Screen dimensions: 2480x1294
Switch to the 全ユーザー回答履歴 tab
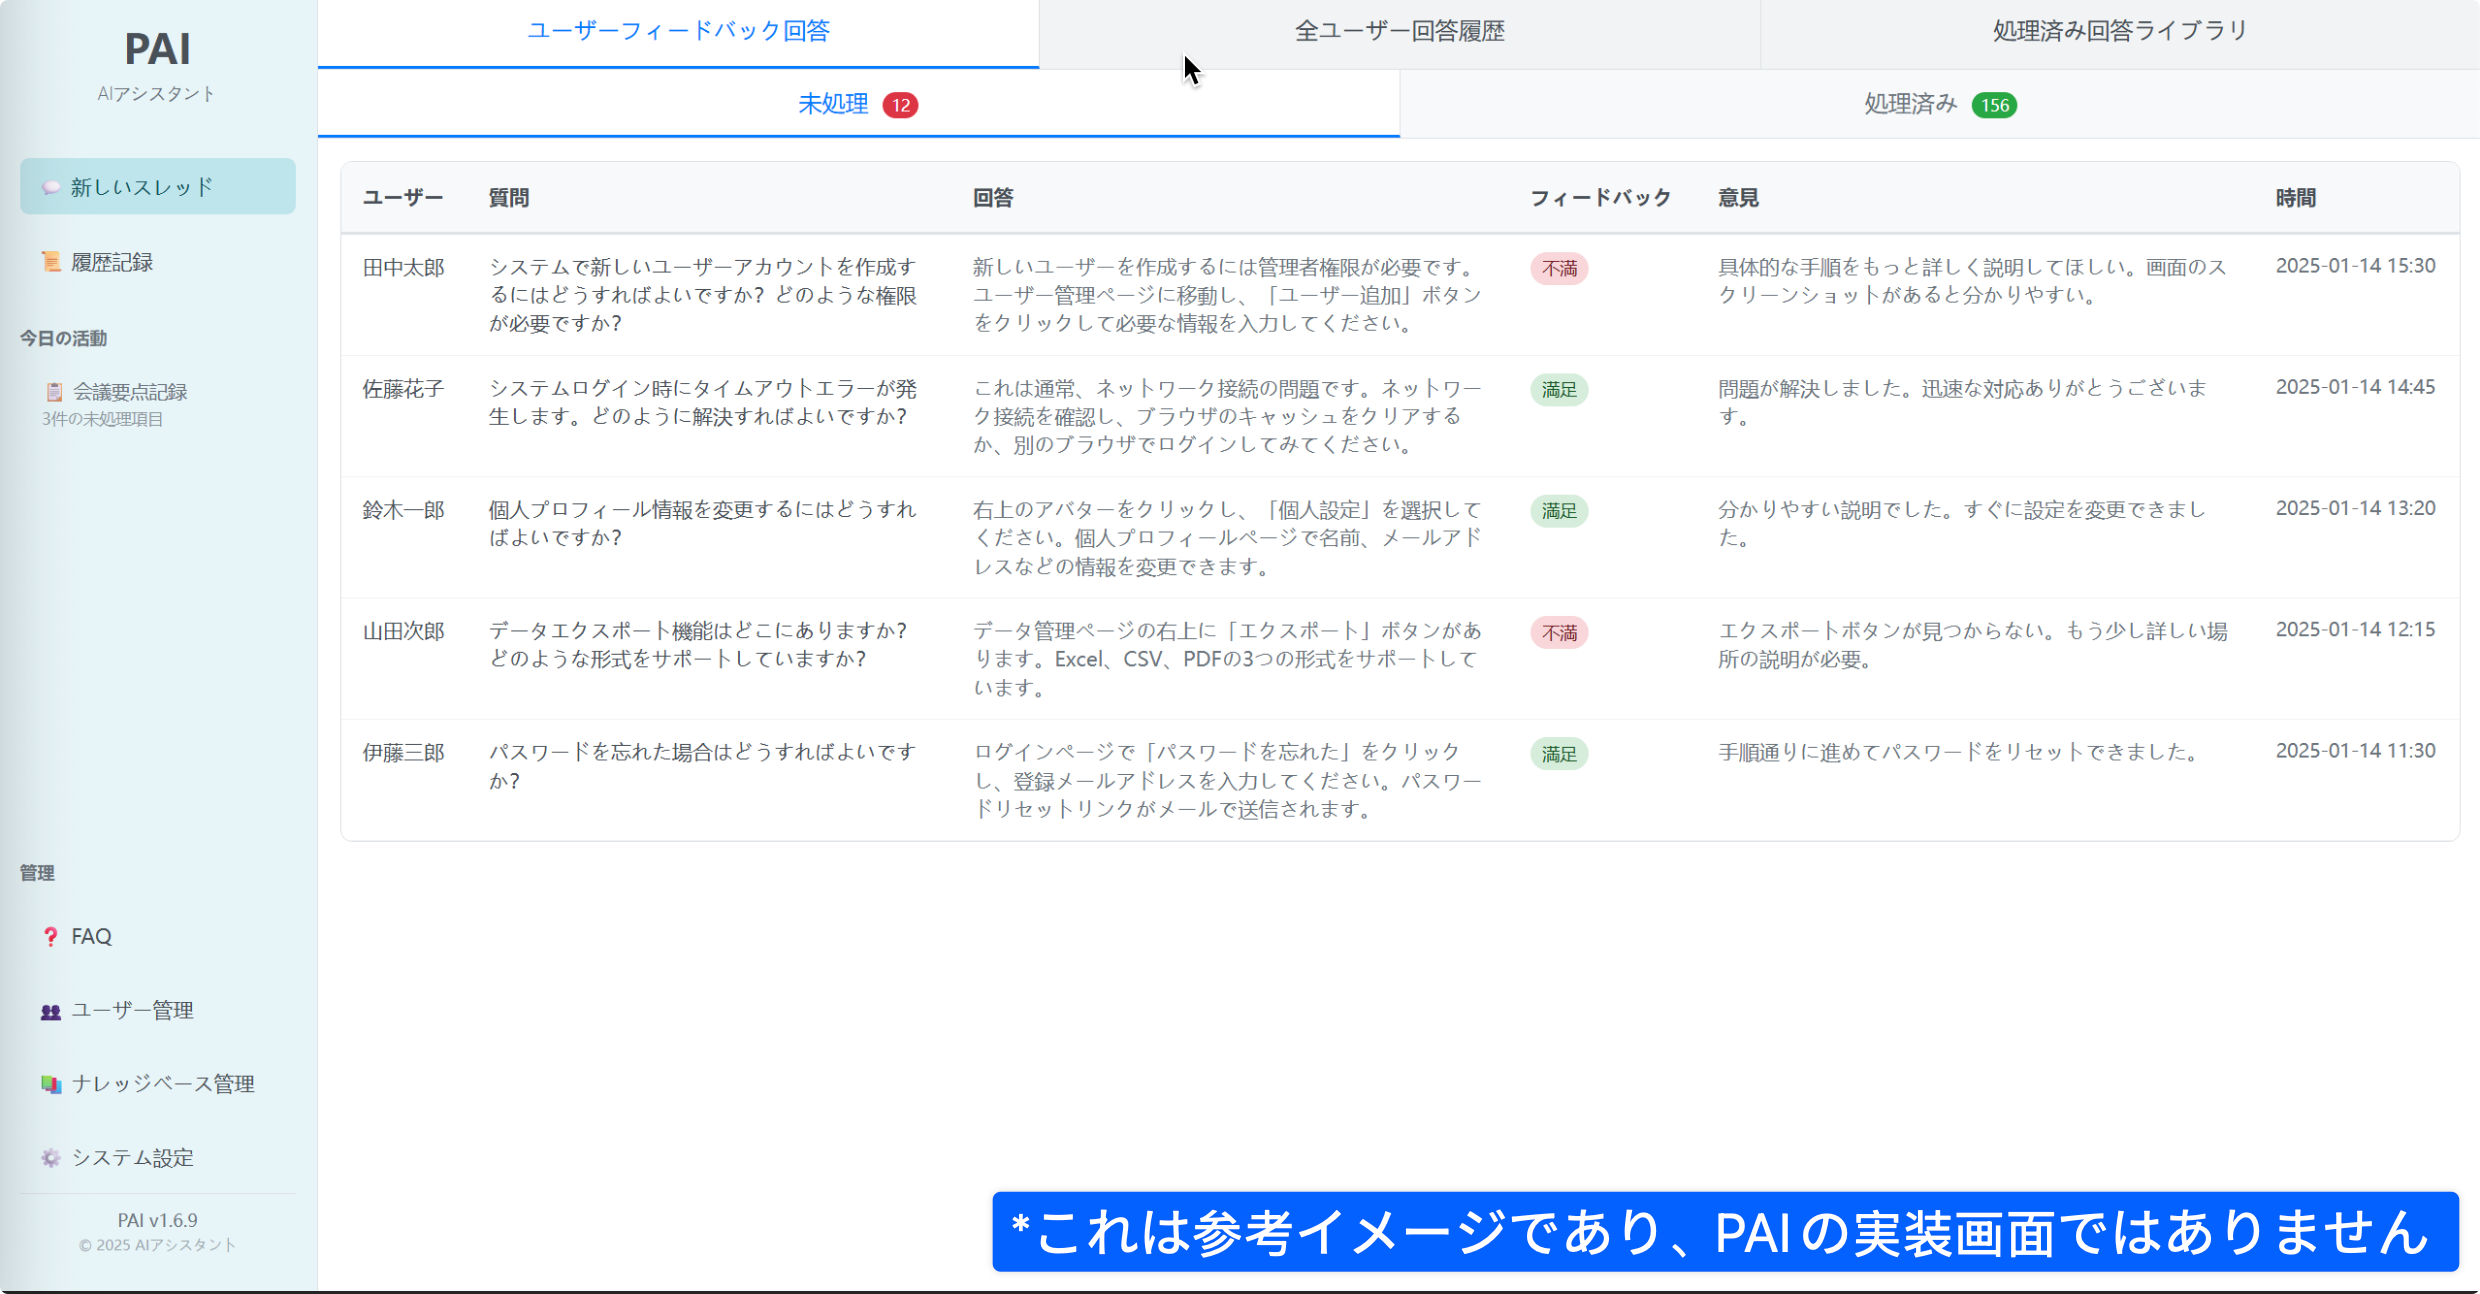click(x=1399, y=32)
